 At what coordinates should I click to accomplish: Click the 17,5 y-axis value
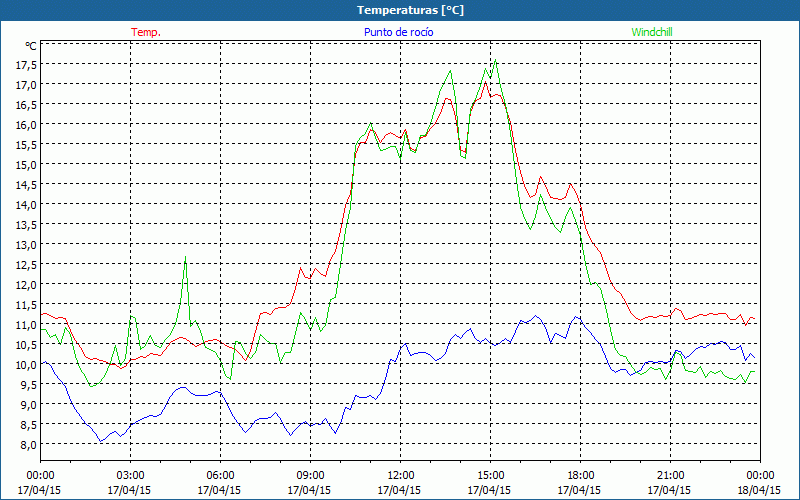[x=26, y=64]
